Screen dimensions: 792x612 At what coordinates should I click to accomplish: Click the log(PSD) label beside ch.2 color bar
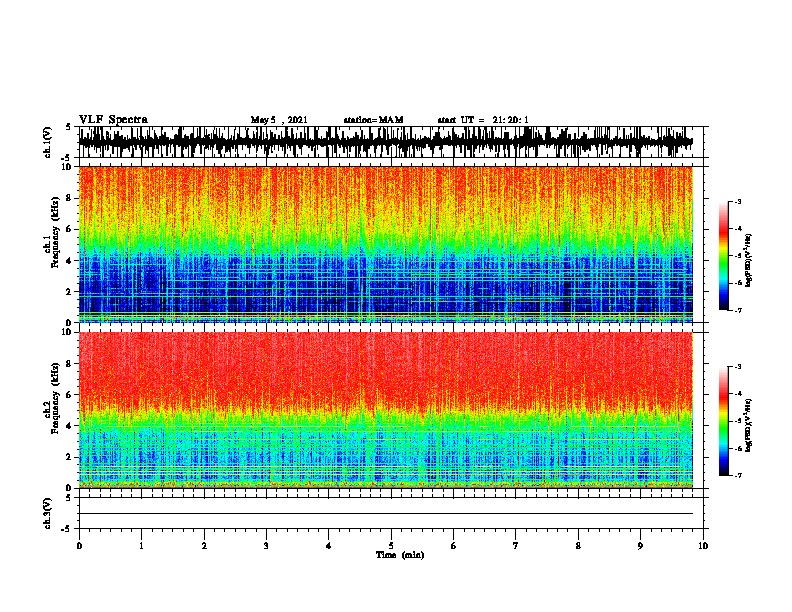click(x=749, y=425)
